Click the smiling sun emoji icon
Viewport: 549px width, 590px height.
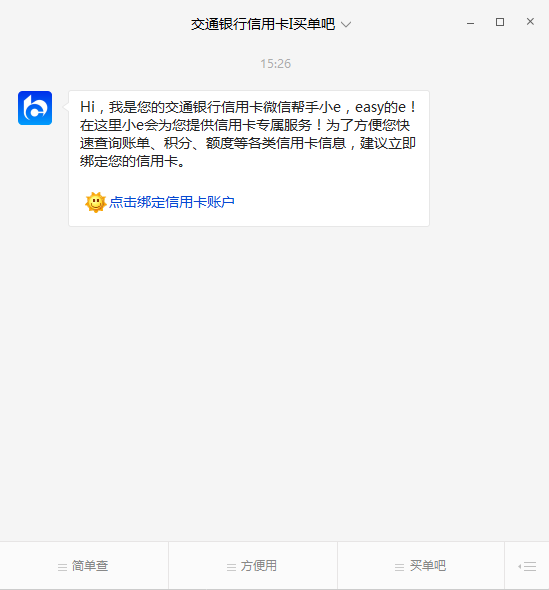coord(96,202)
